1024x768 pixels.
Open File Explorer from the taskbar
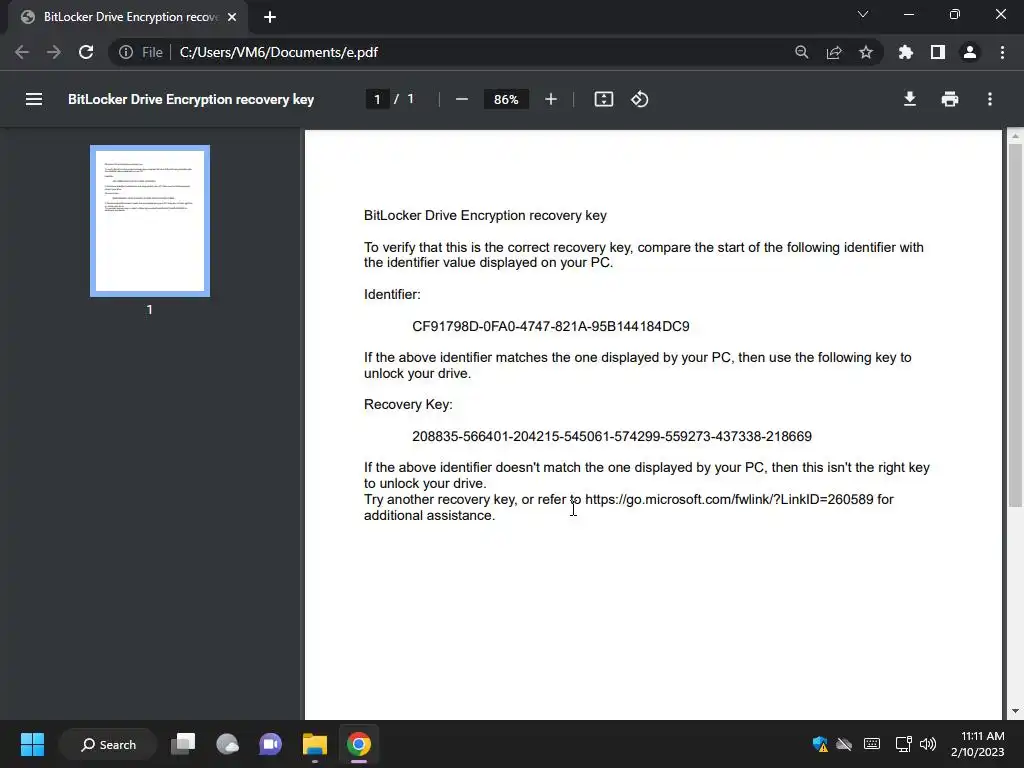pos(315,744)
